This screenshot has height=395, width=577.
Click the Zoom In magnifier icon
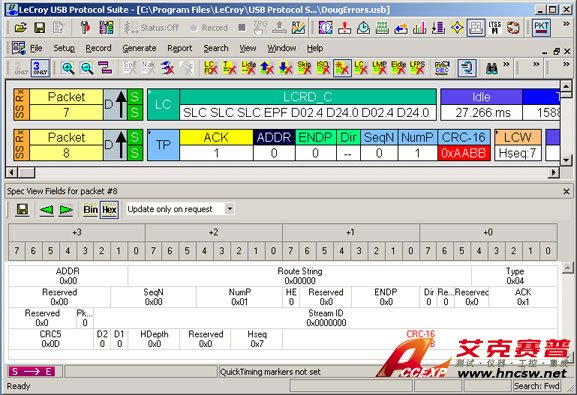point(68,68)
